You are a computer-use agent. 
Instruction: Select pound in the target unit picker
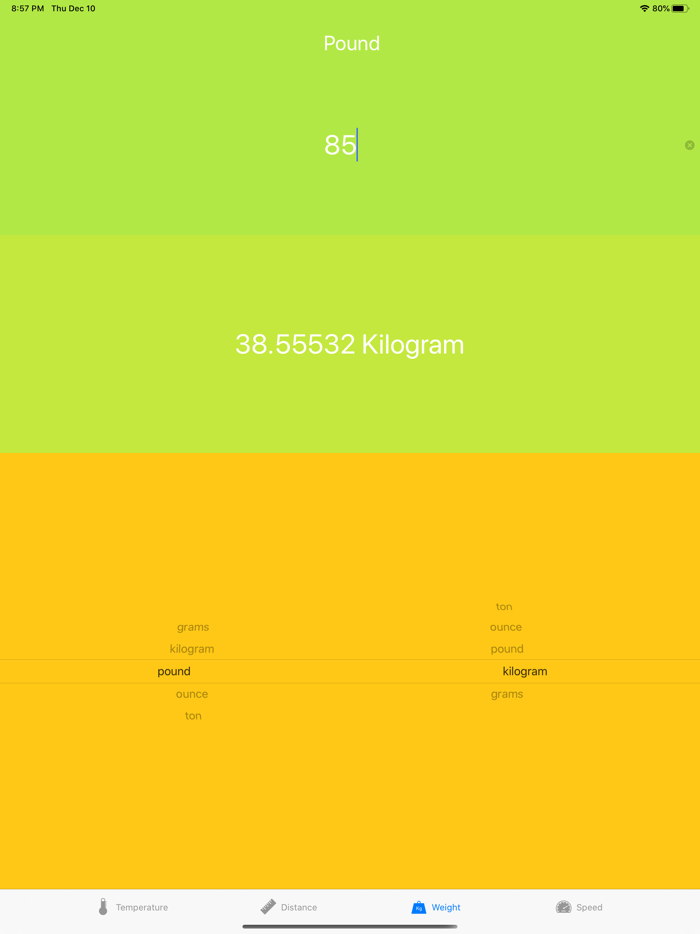point(507,649)
